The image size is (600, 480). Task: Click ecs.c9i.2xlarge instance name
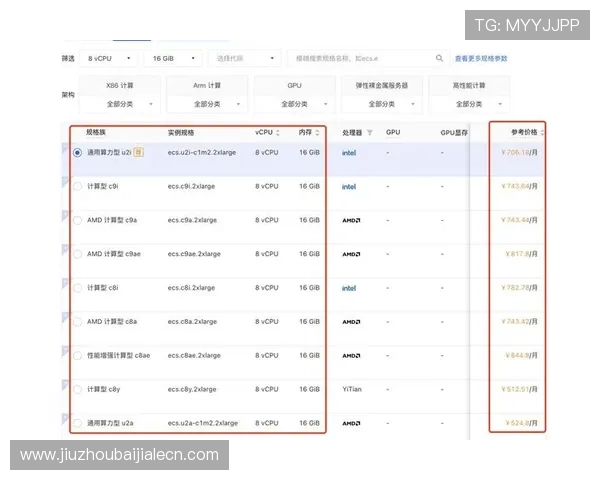(191, 186)
